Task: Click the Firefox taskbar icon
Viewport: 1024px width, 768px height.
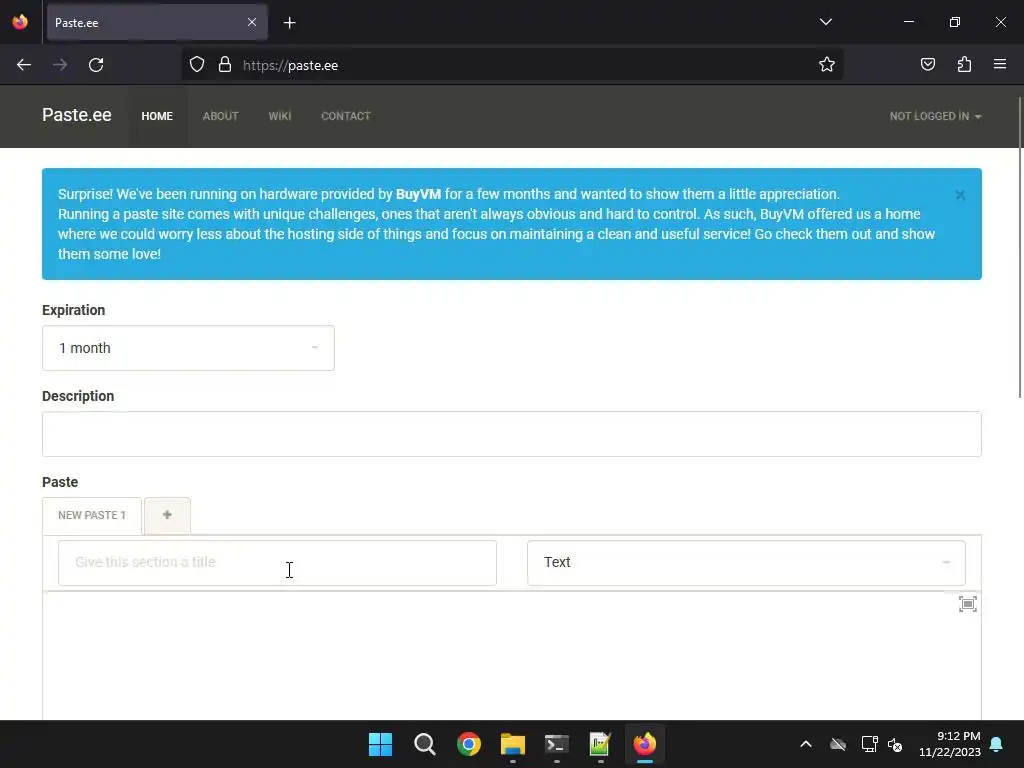Action: 645,744
